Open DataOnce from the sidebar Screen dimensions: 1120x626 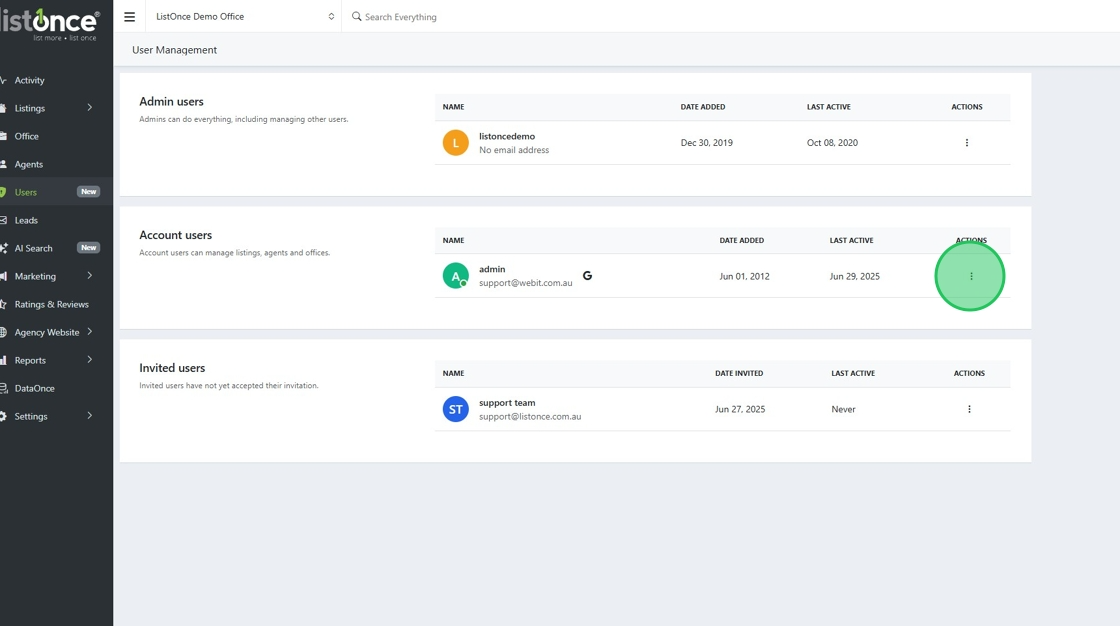point(35,388)
